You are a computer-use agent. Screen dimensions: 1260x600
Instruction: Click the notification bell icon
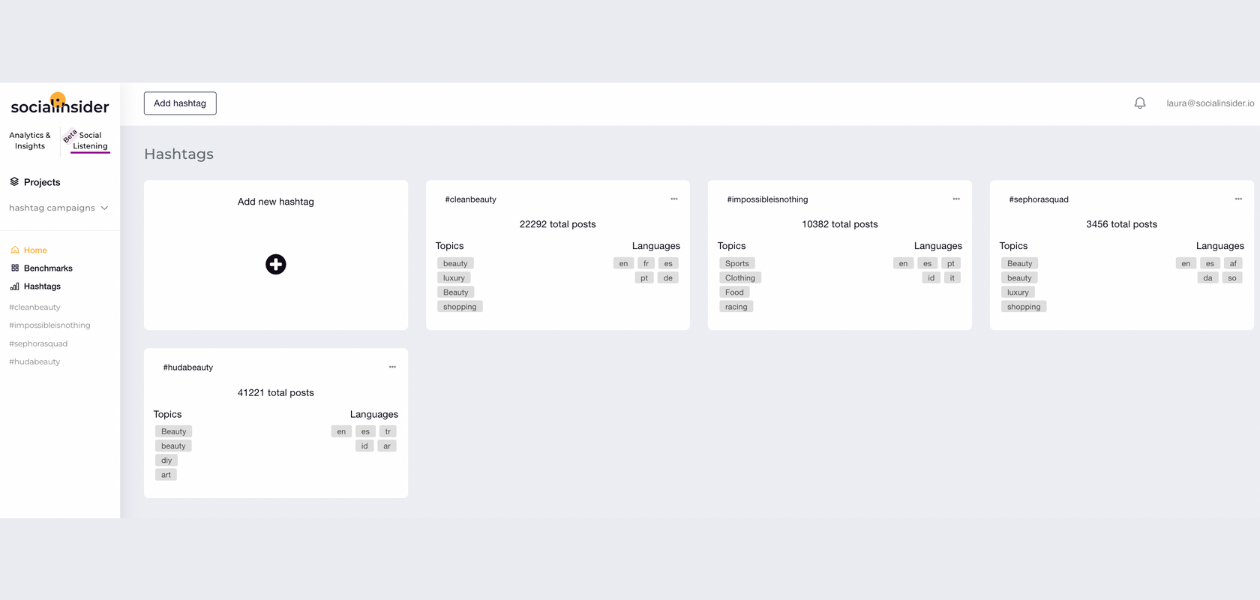(1139, 103)
